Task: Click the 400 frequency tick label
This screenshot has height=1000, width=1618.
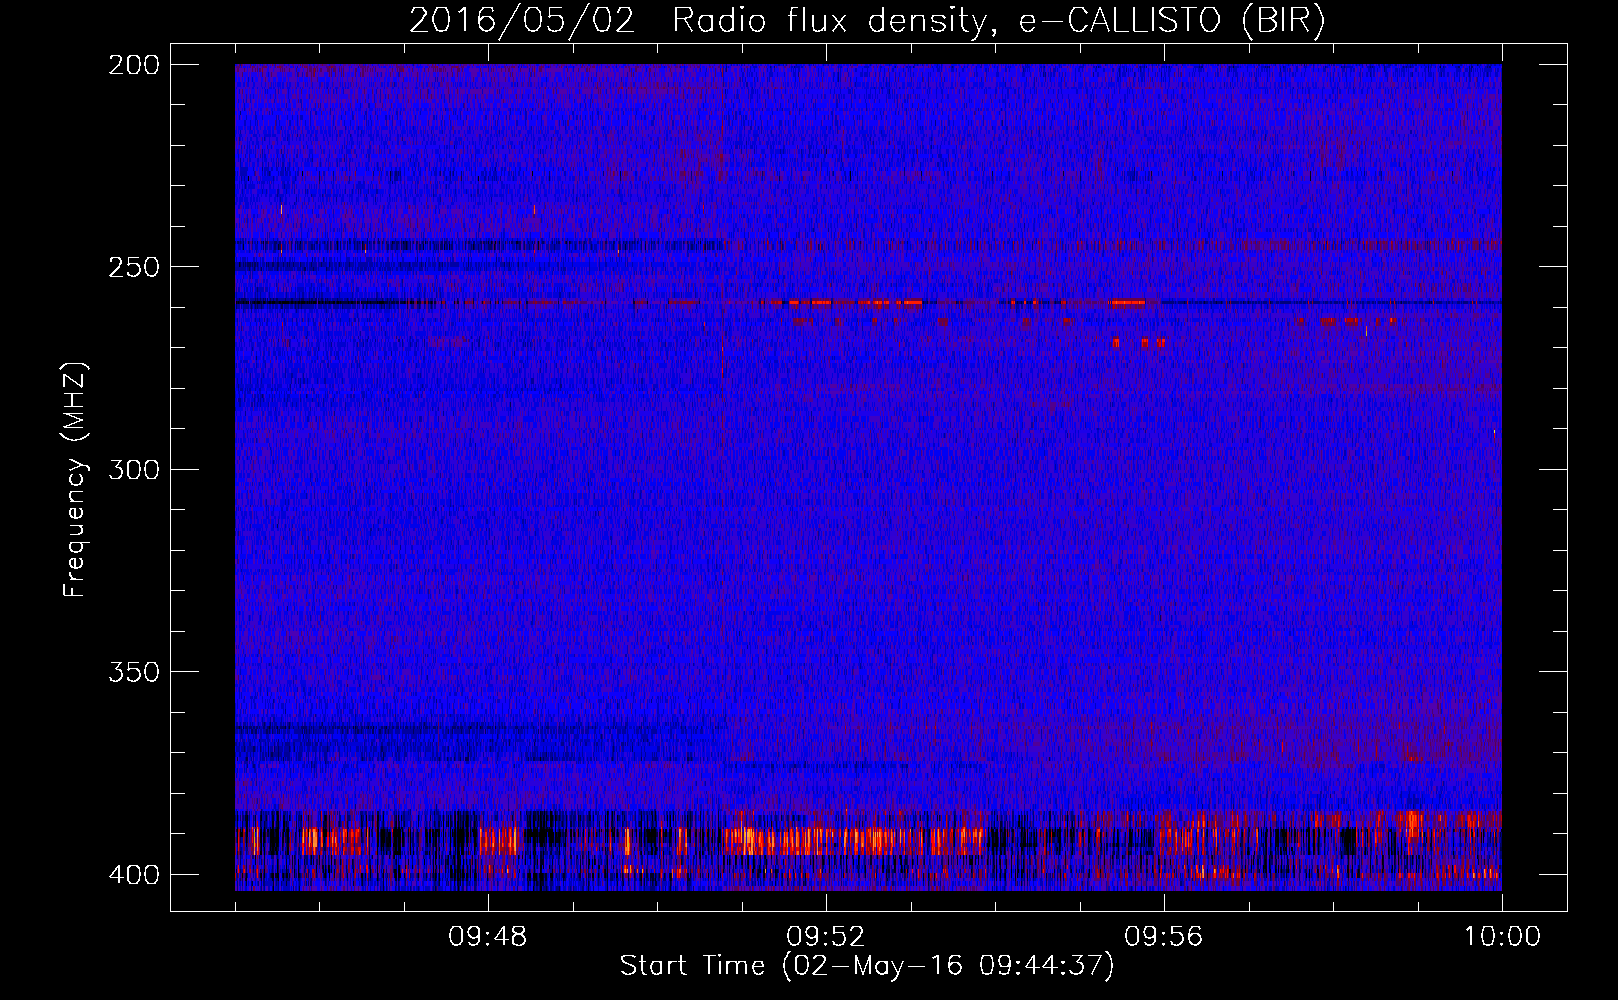Action: 134,874
